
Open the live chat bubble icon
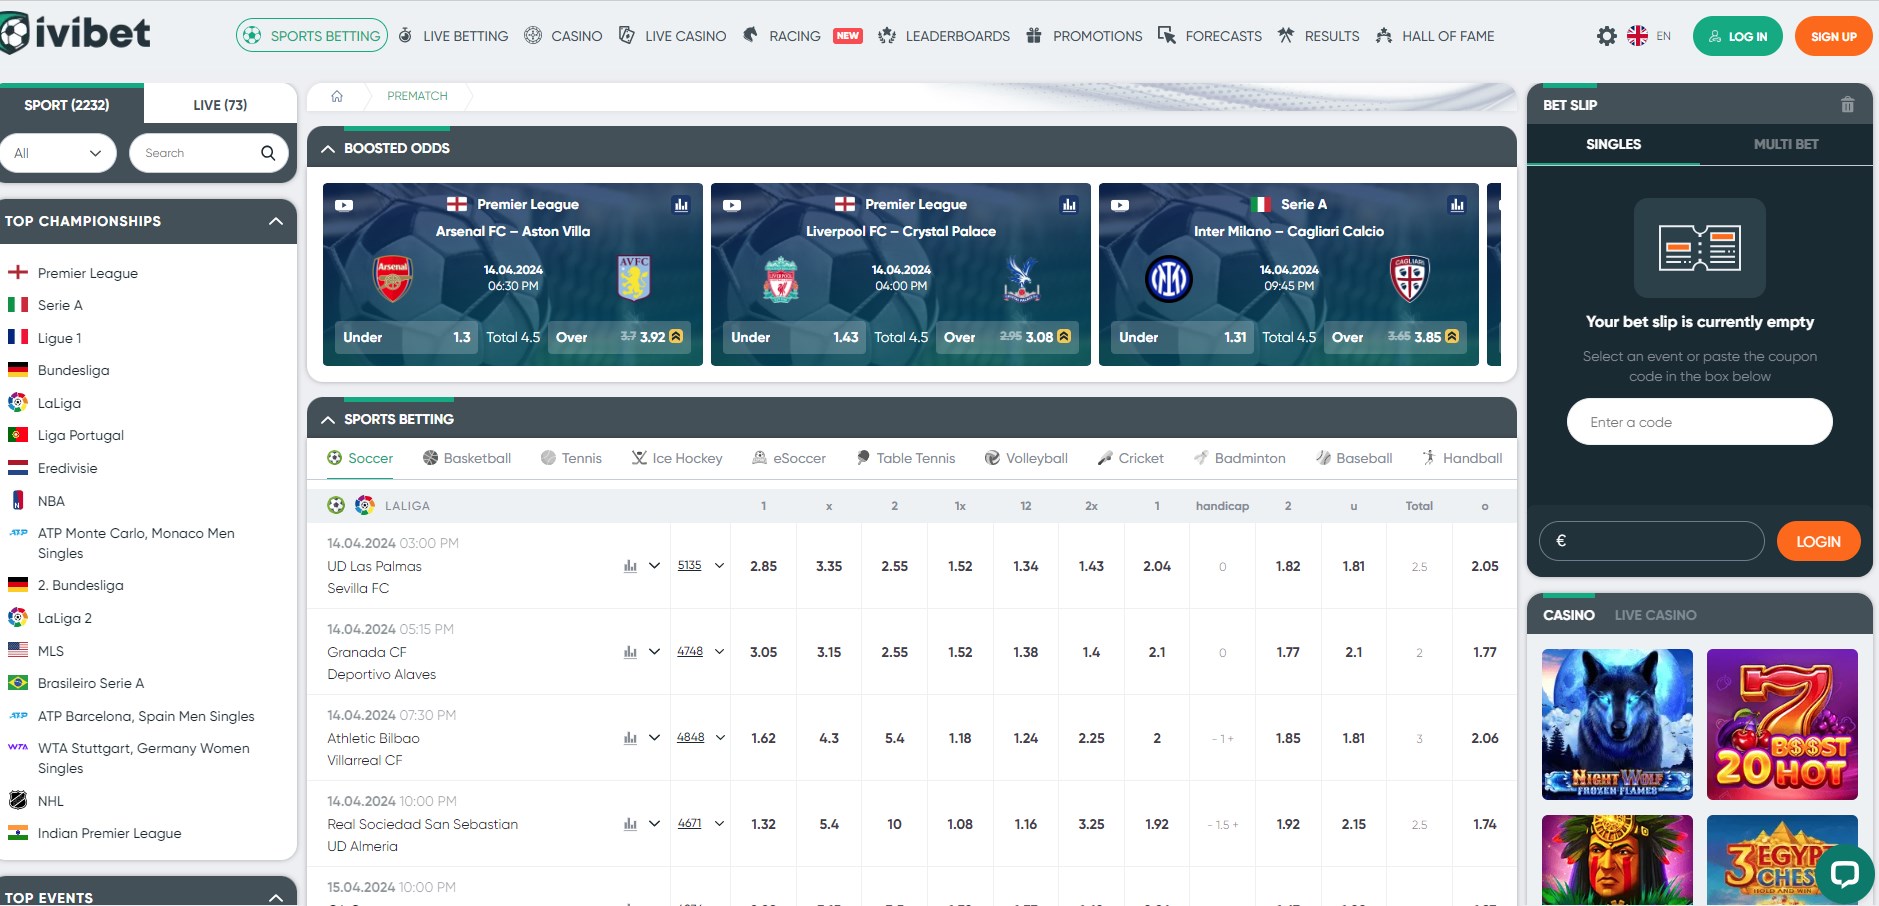pyautogui.click(x=1844, y=873)
